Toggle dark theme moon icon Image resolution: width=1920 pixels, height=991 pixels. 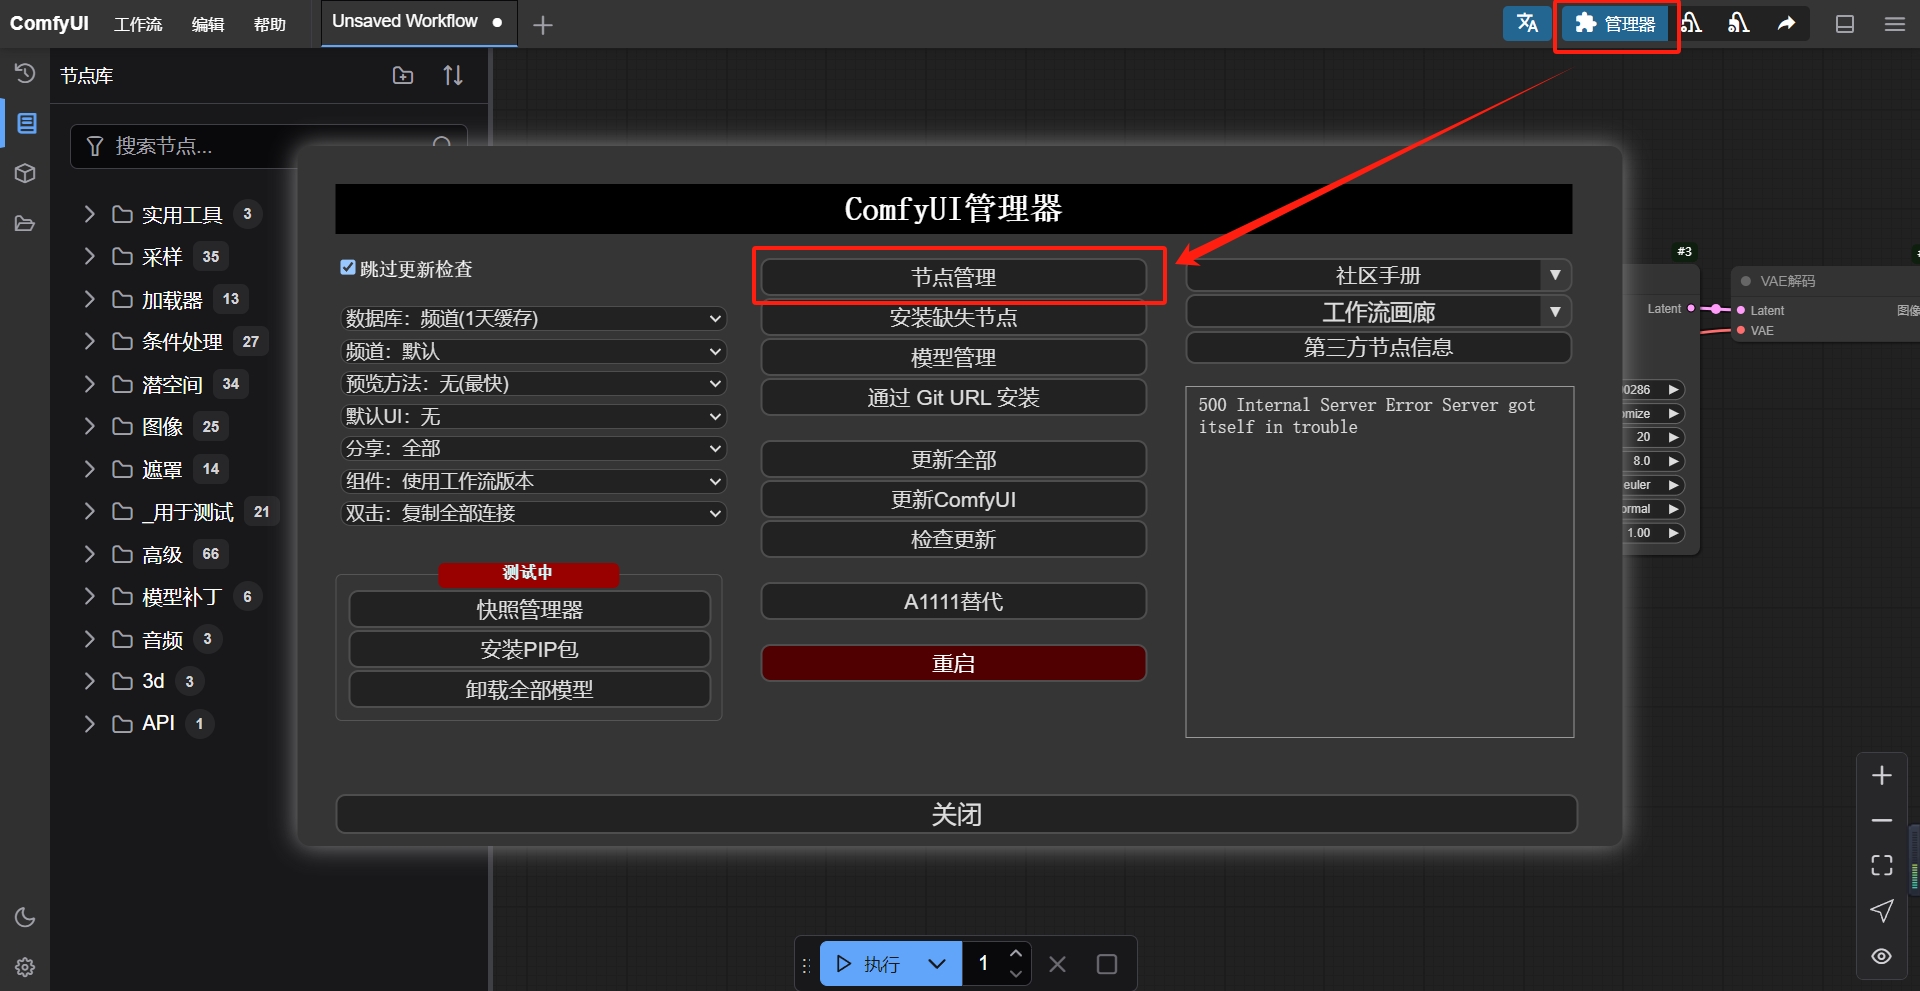click(x=25, y=917)
